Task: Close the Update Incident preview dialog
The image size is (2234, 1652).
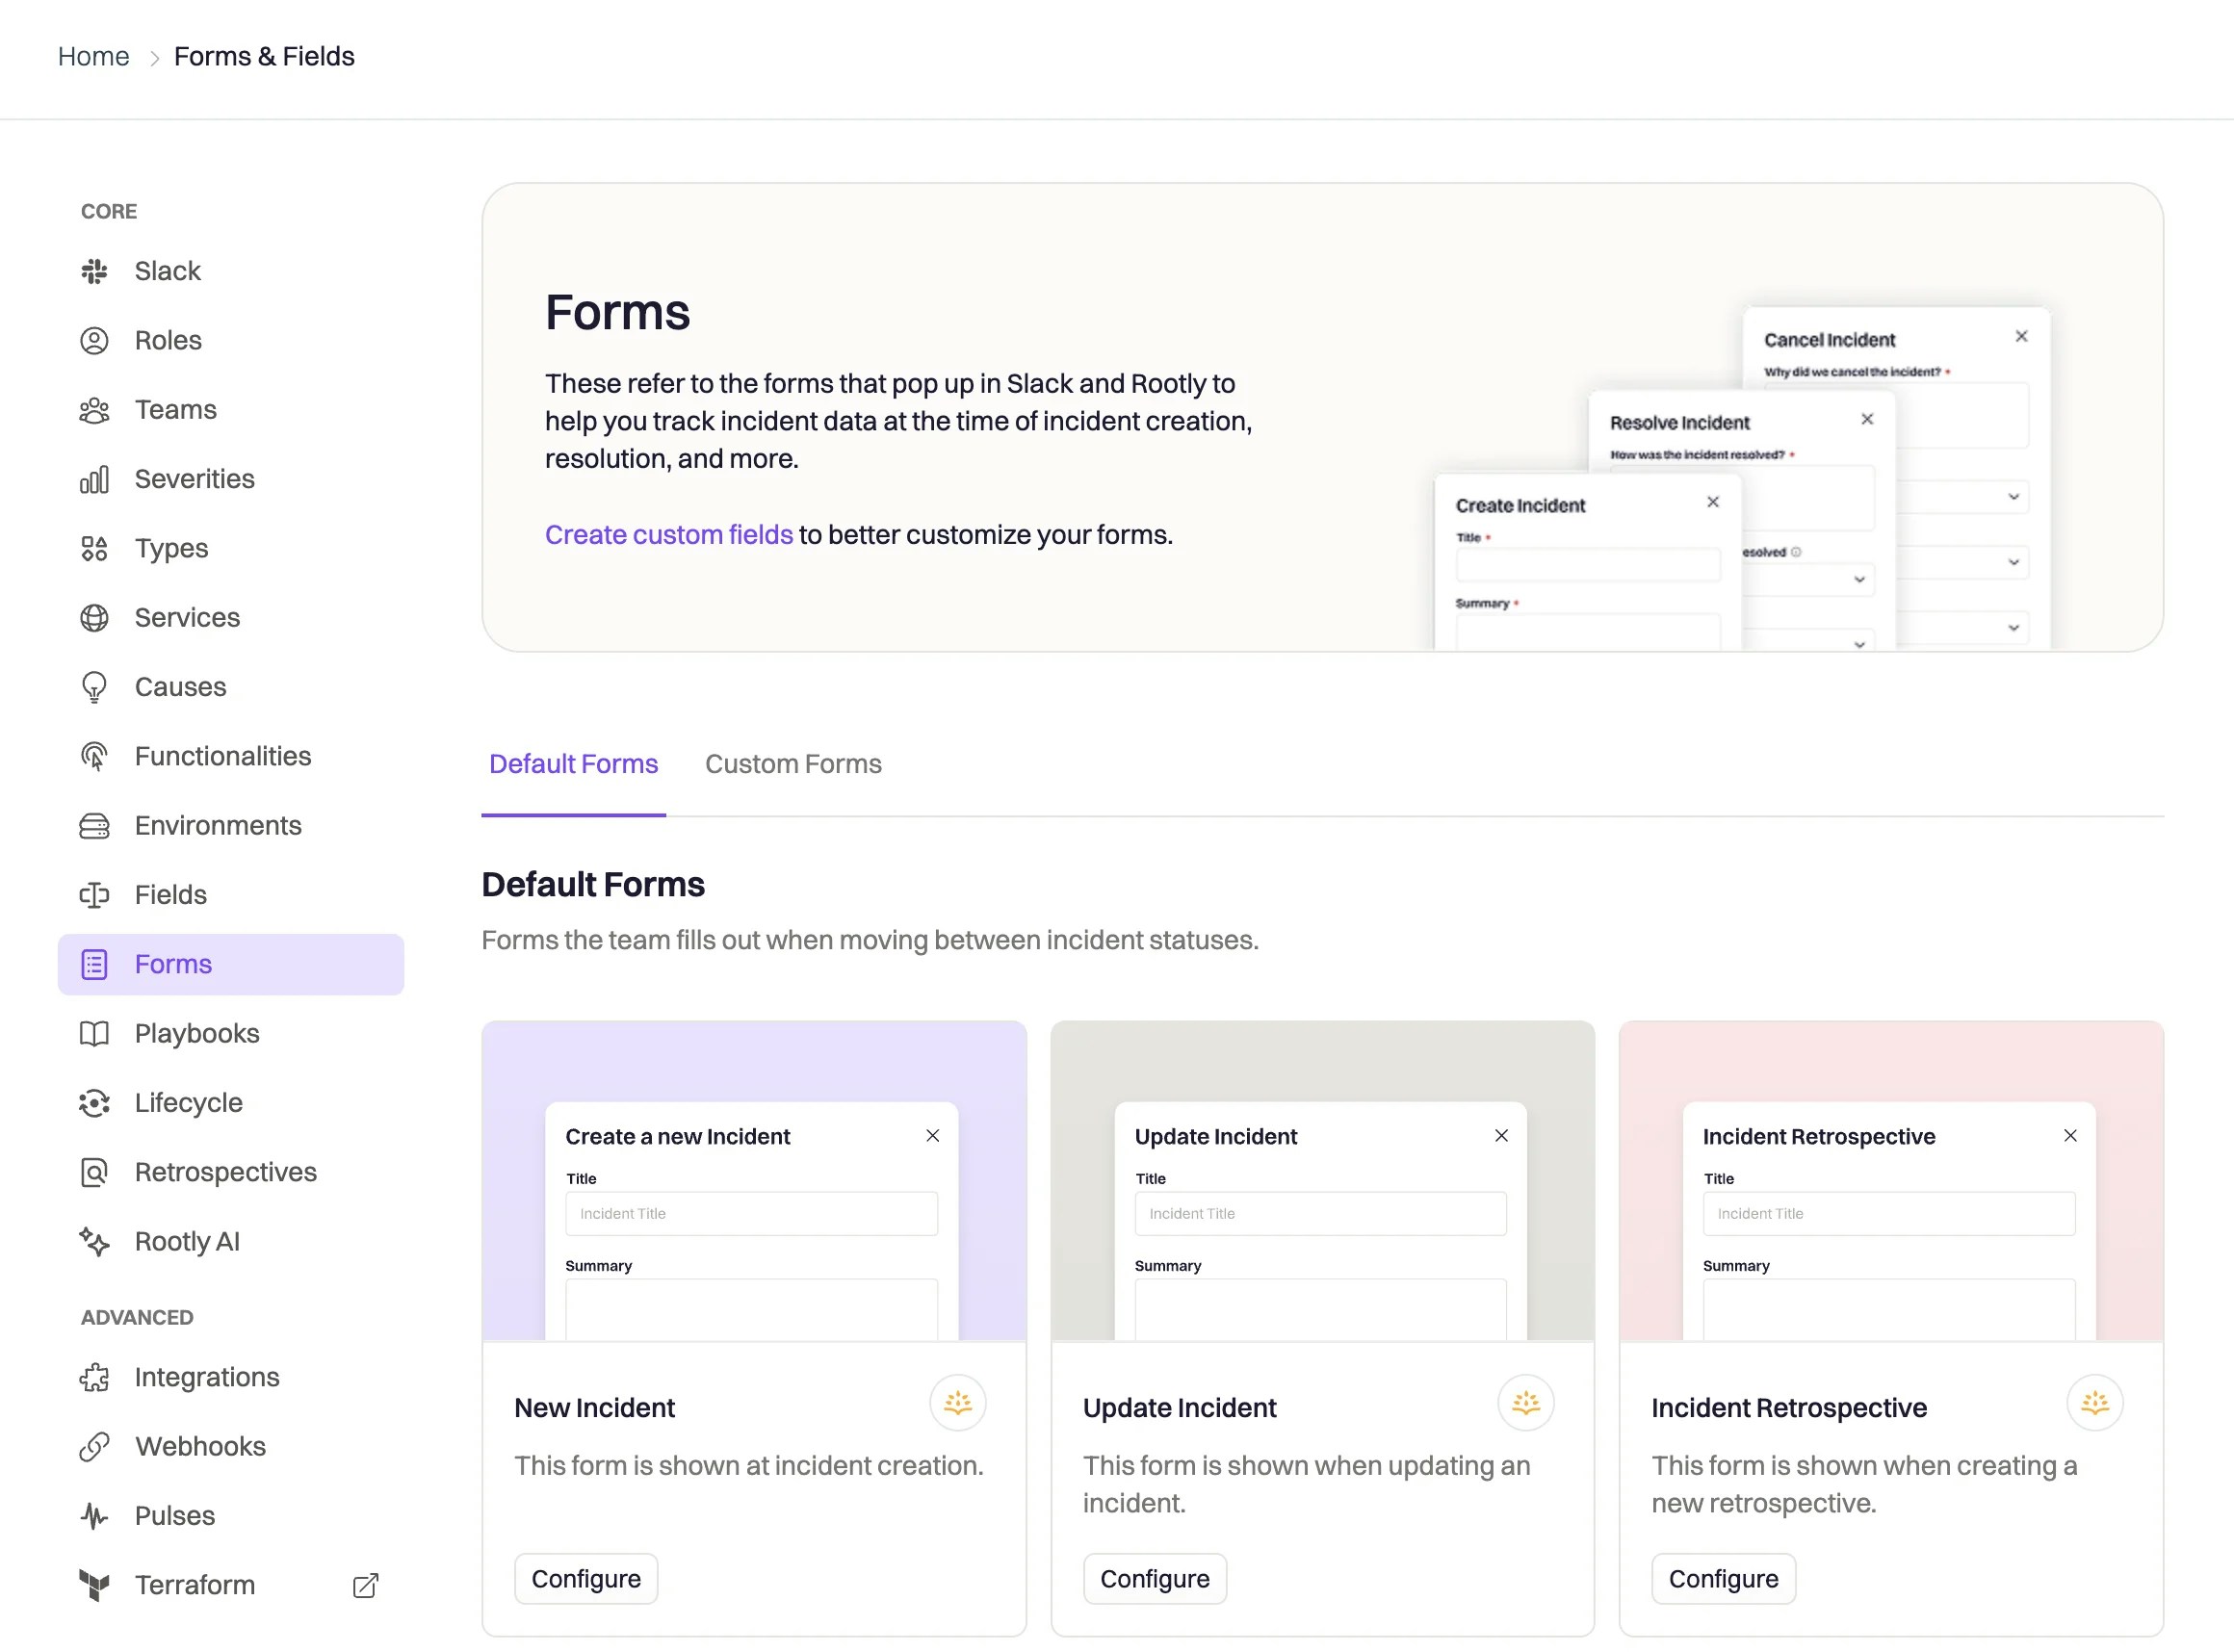Action: (x=1502, y=1136)
